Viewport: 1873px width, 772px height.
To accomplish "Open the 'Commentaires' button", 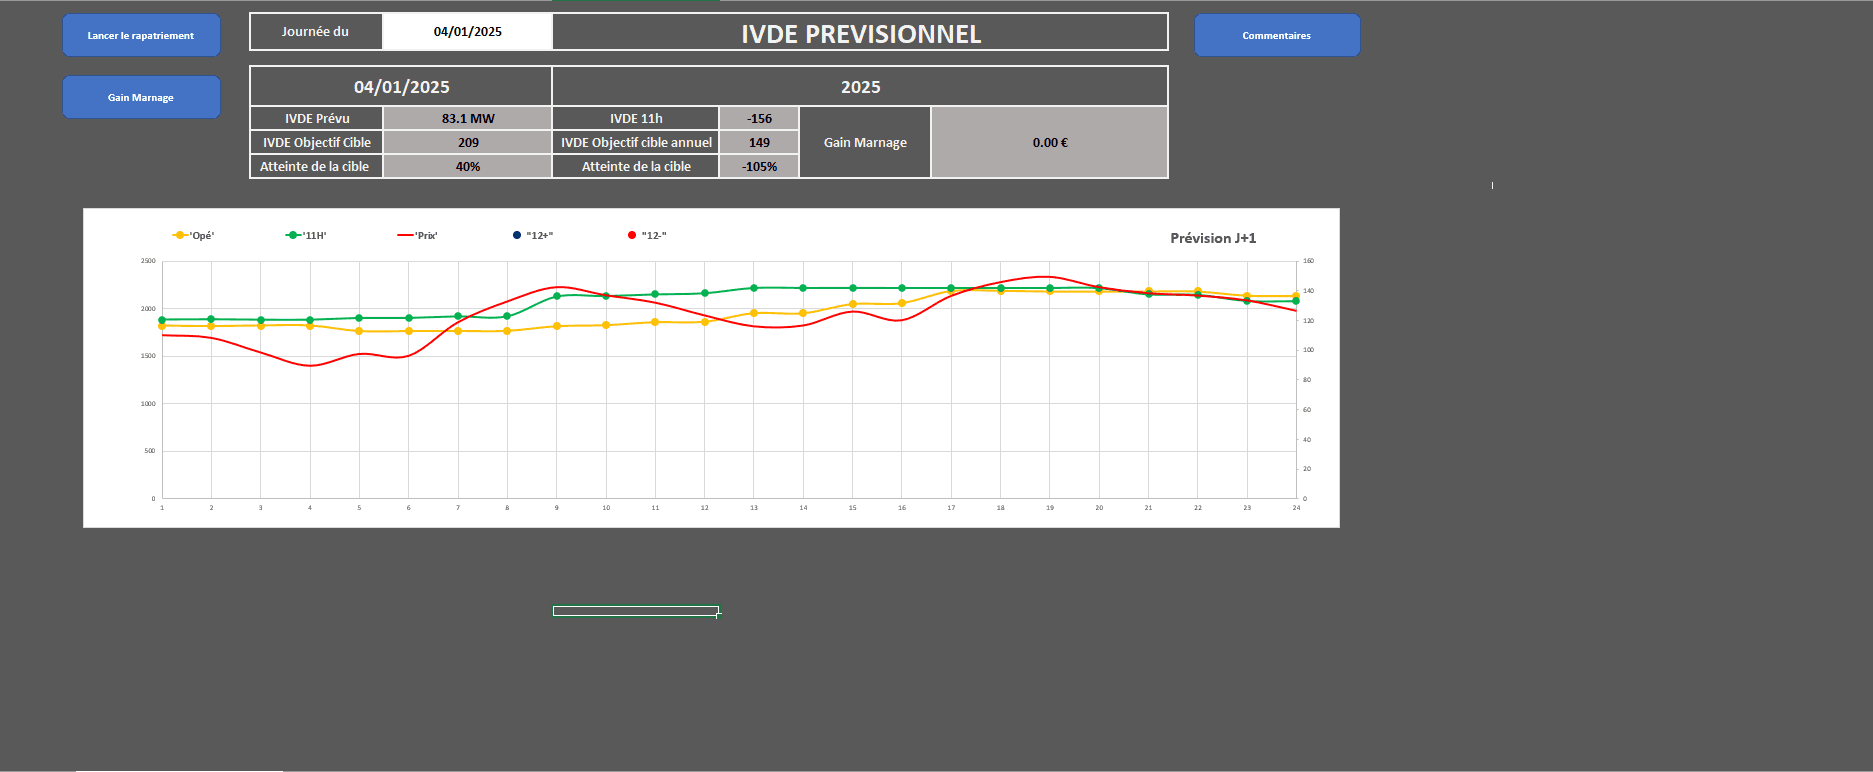I will tap(1276, 36).
